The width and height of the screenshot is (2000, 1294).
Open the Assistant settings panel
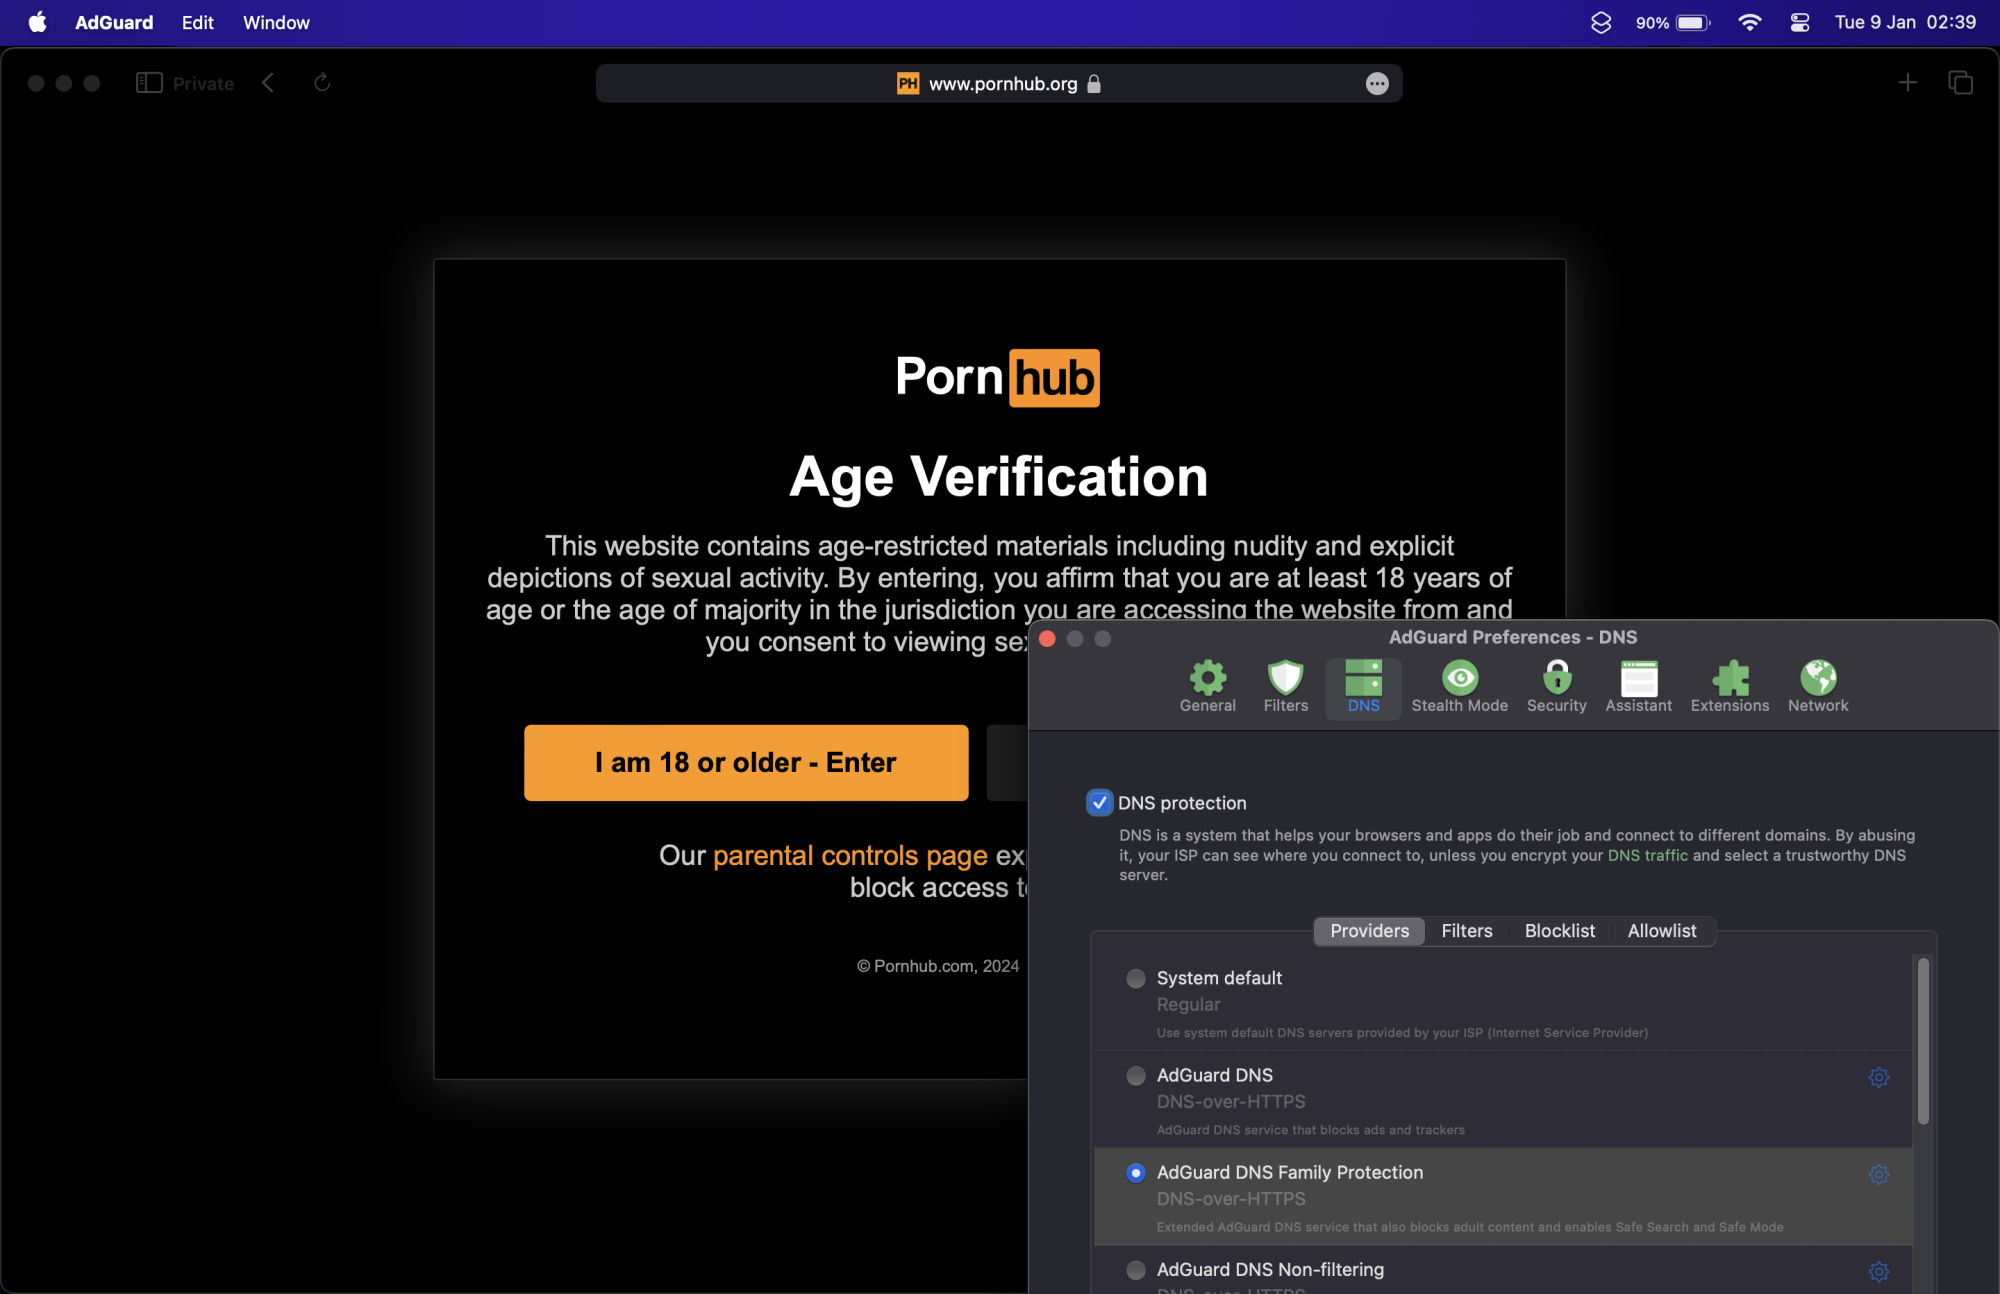click(x=1638, y=686)
